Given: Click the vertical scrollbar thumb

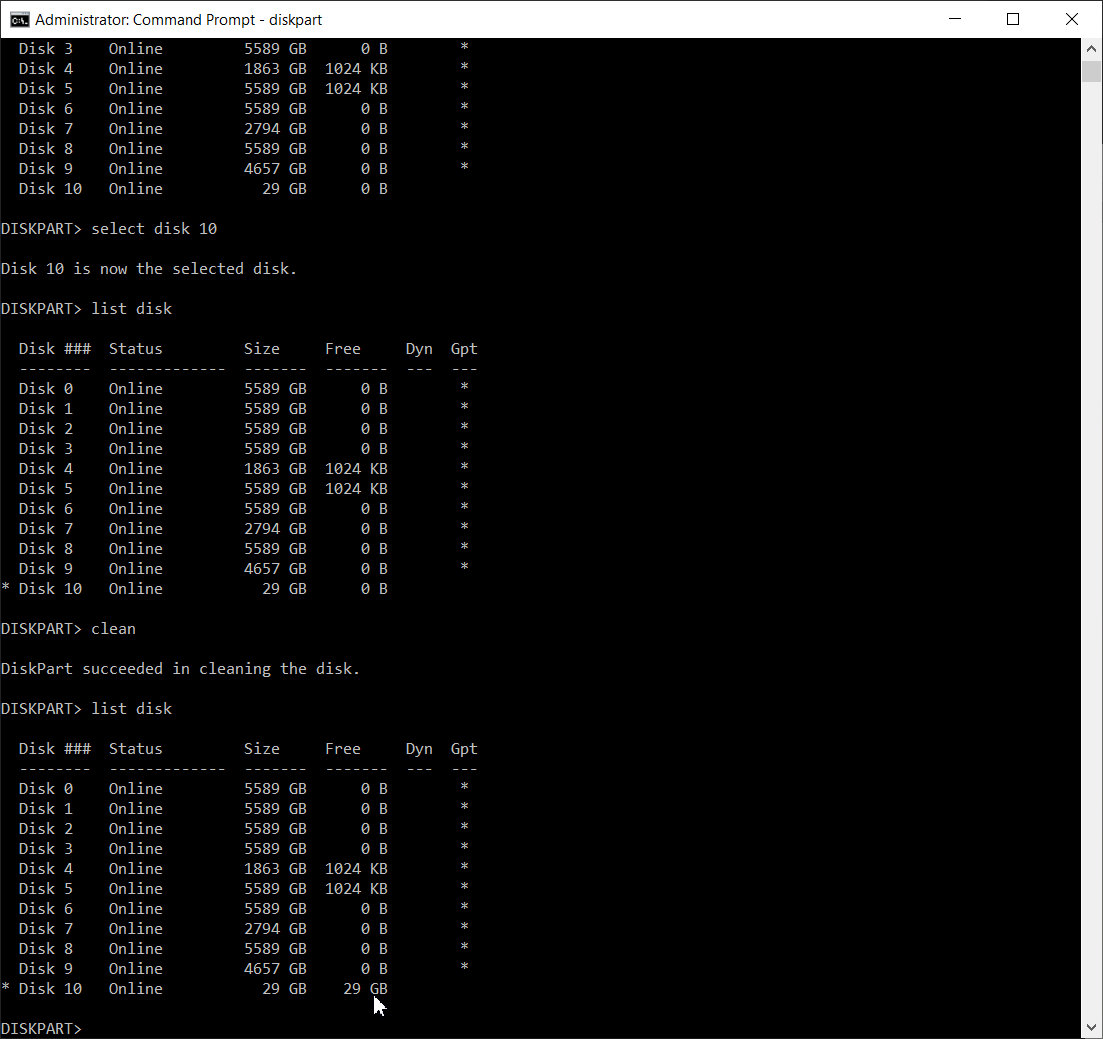Looking at the screenshot, I should click(x=1091, y=72).
